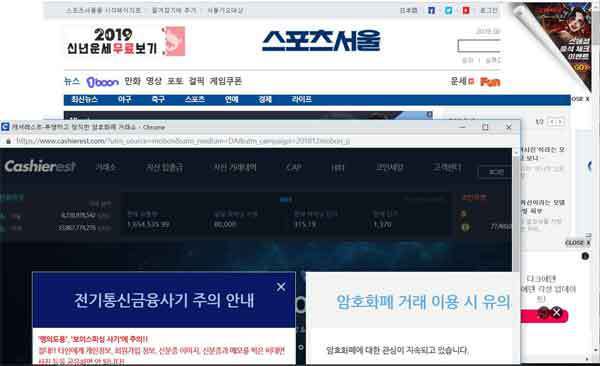Open the 포토 menu item
600x366 pixels.
tap(175, 81)
